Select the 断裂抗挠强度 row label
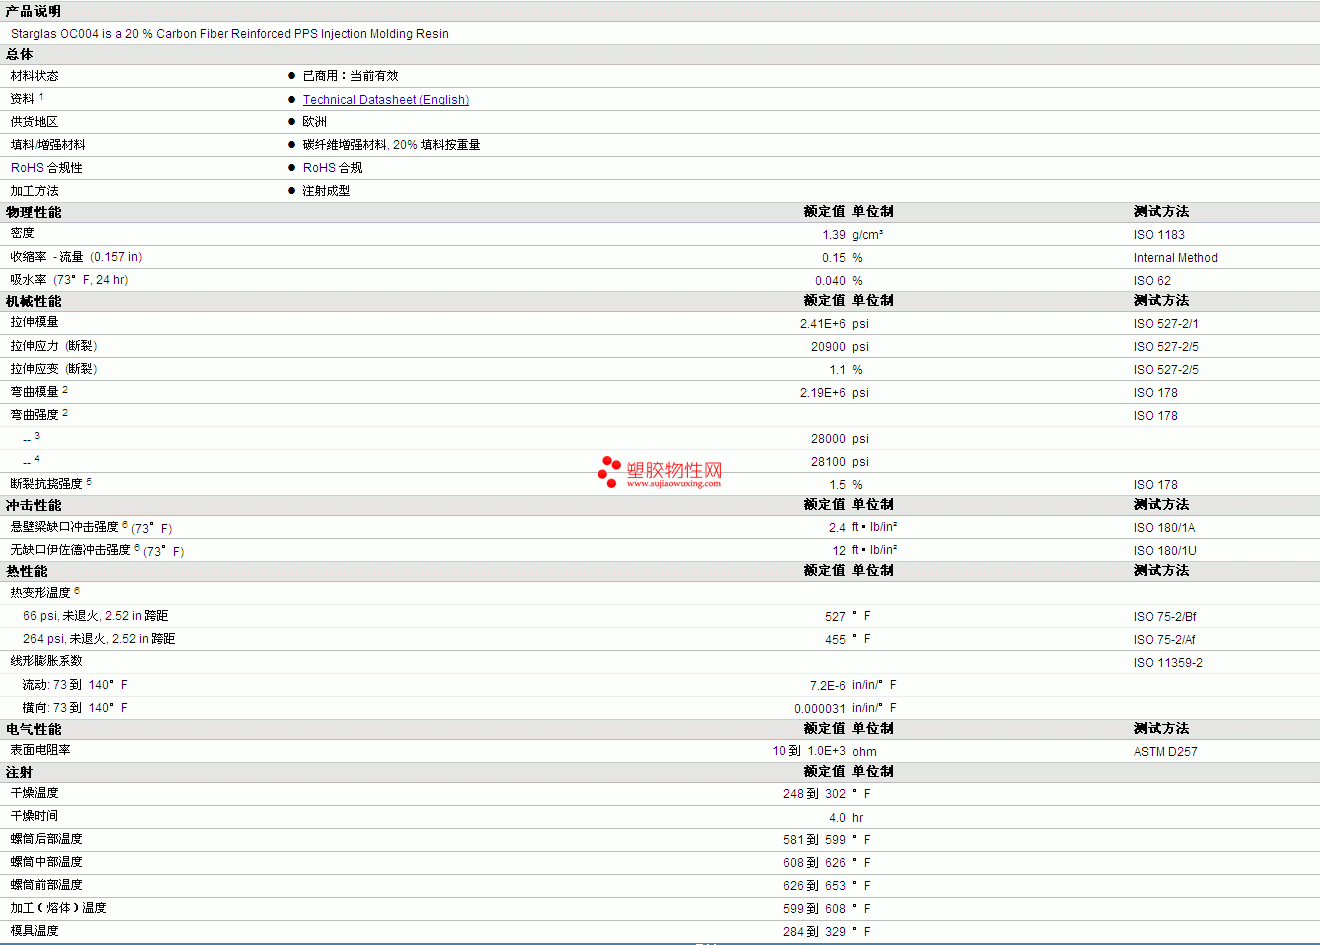The width and height of the screenshot is (1320, 945). [47, 484]
